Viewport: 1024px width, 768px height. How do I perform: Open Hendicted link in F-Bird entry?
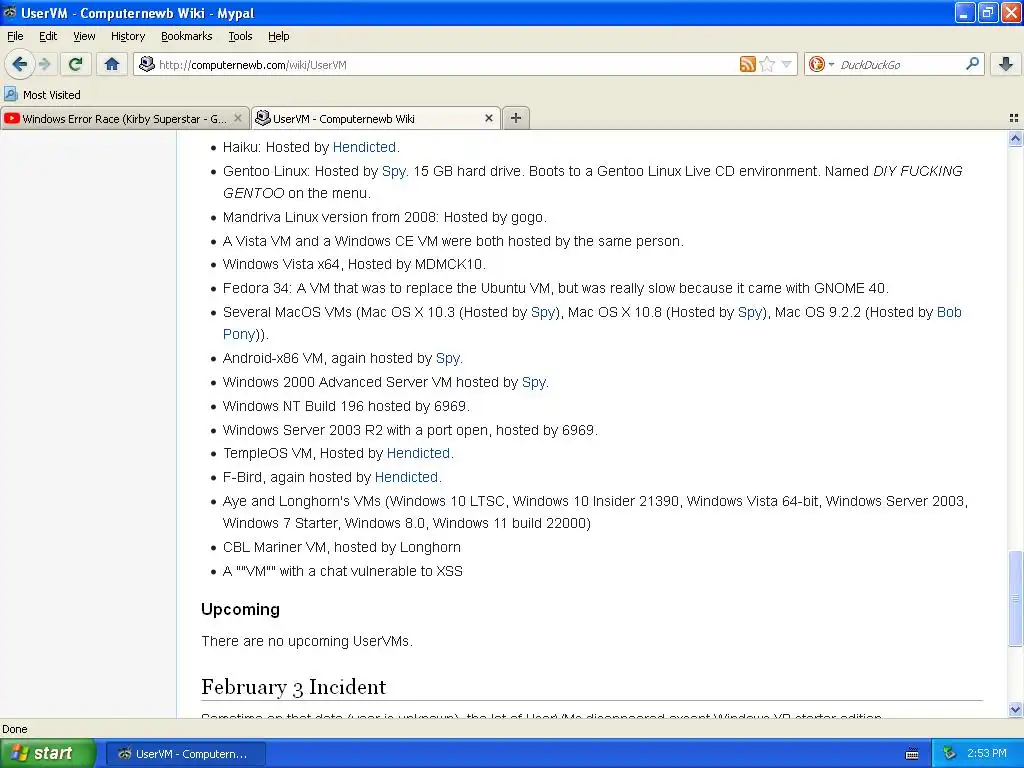[x=407, y=477]
